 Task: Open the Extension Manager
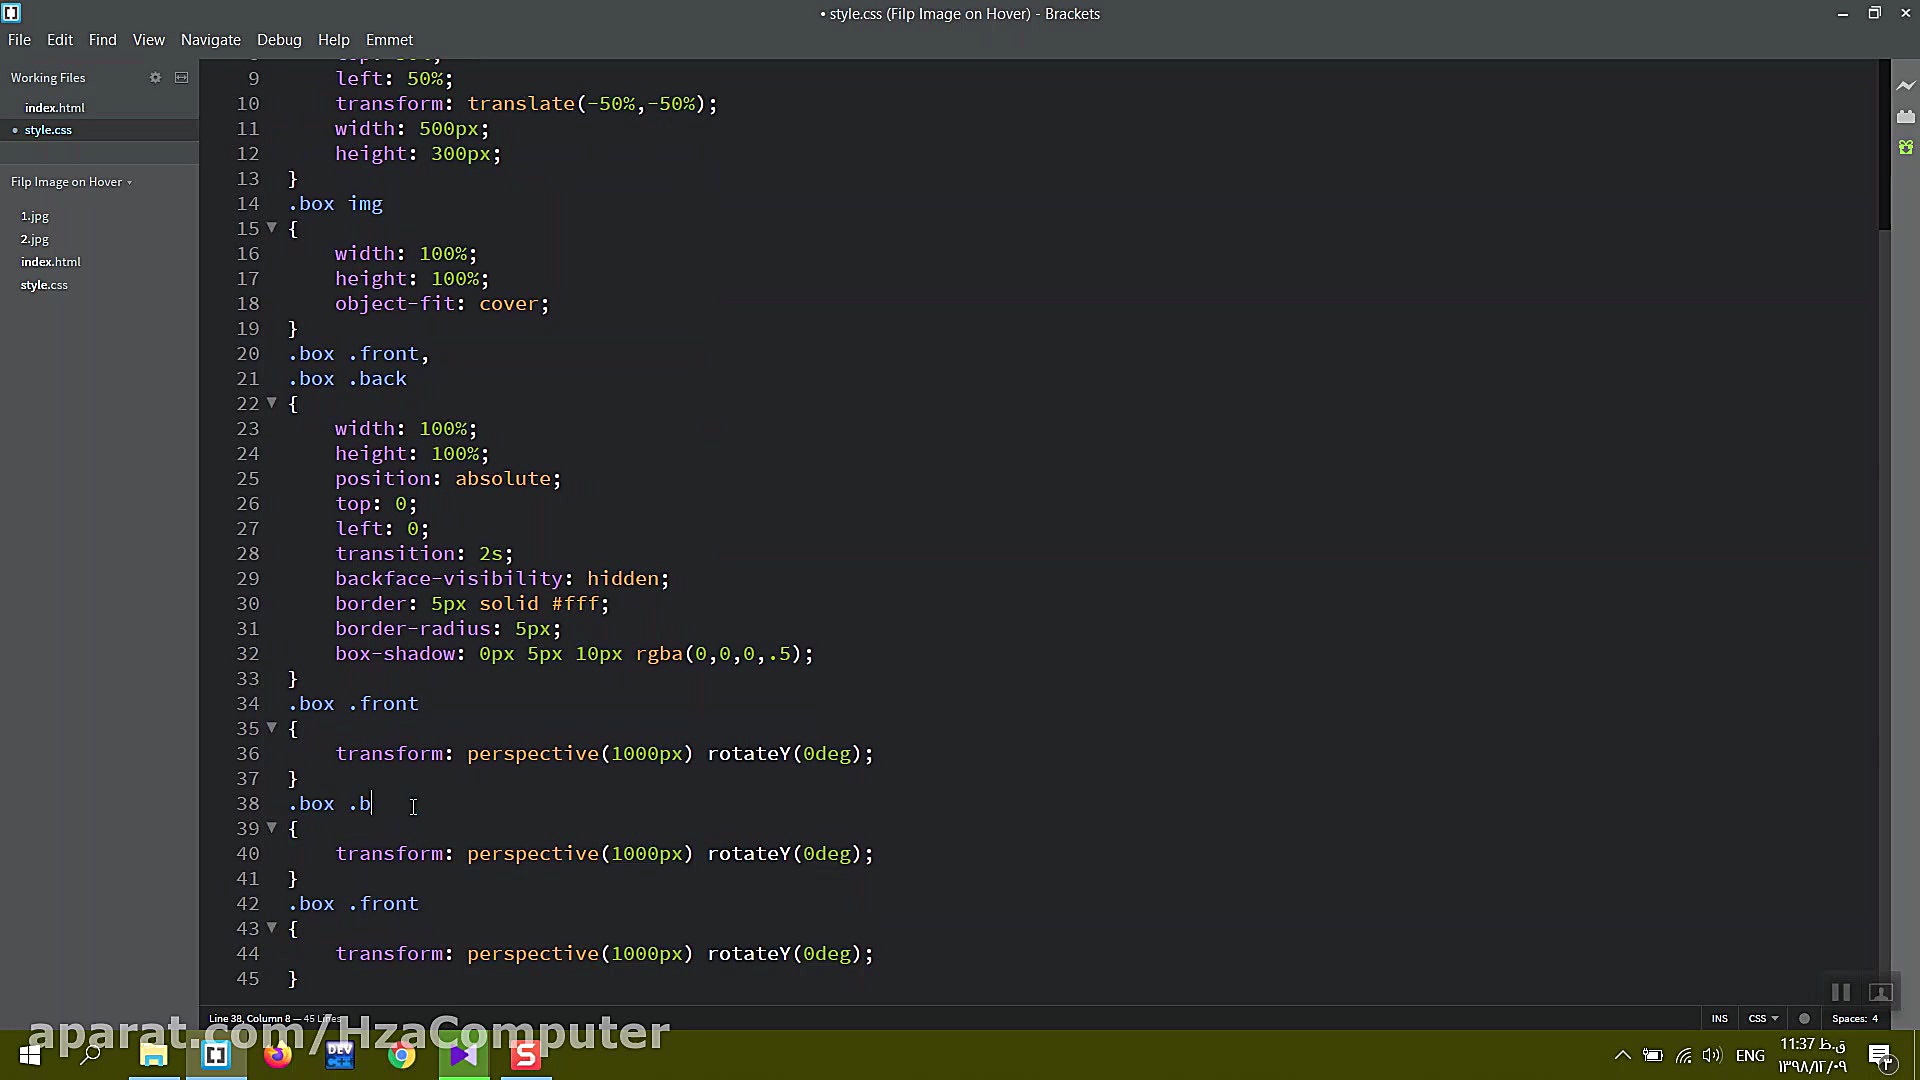point(1905,116)
